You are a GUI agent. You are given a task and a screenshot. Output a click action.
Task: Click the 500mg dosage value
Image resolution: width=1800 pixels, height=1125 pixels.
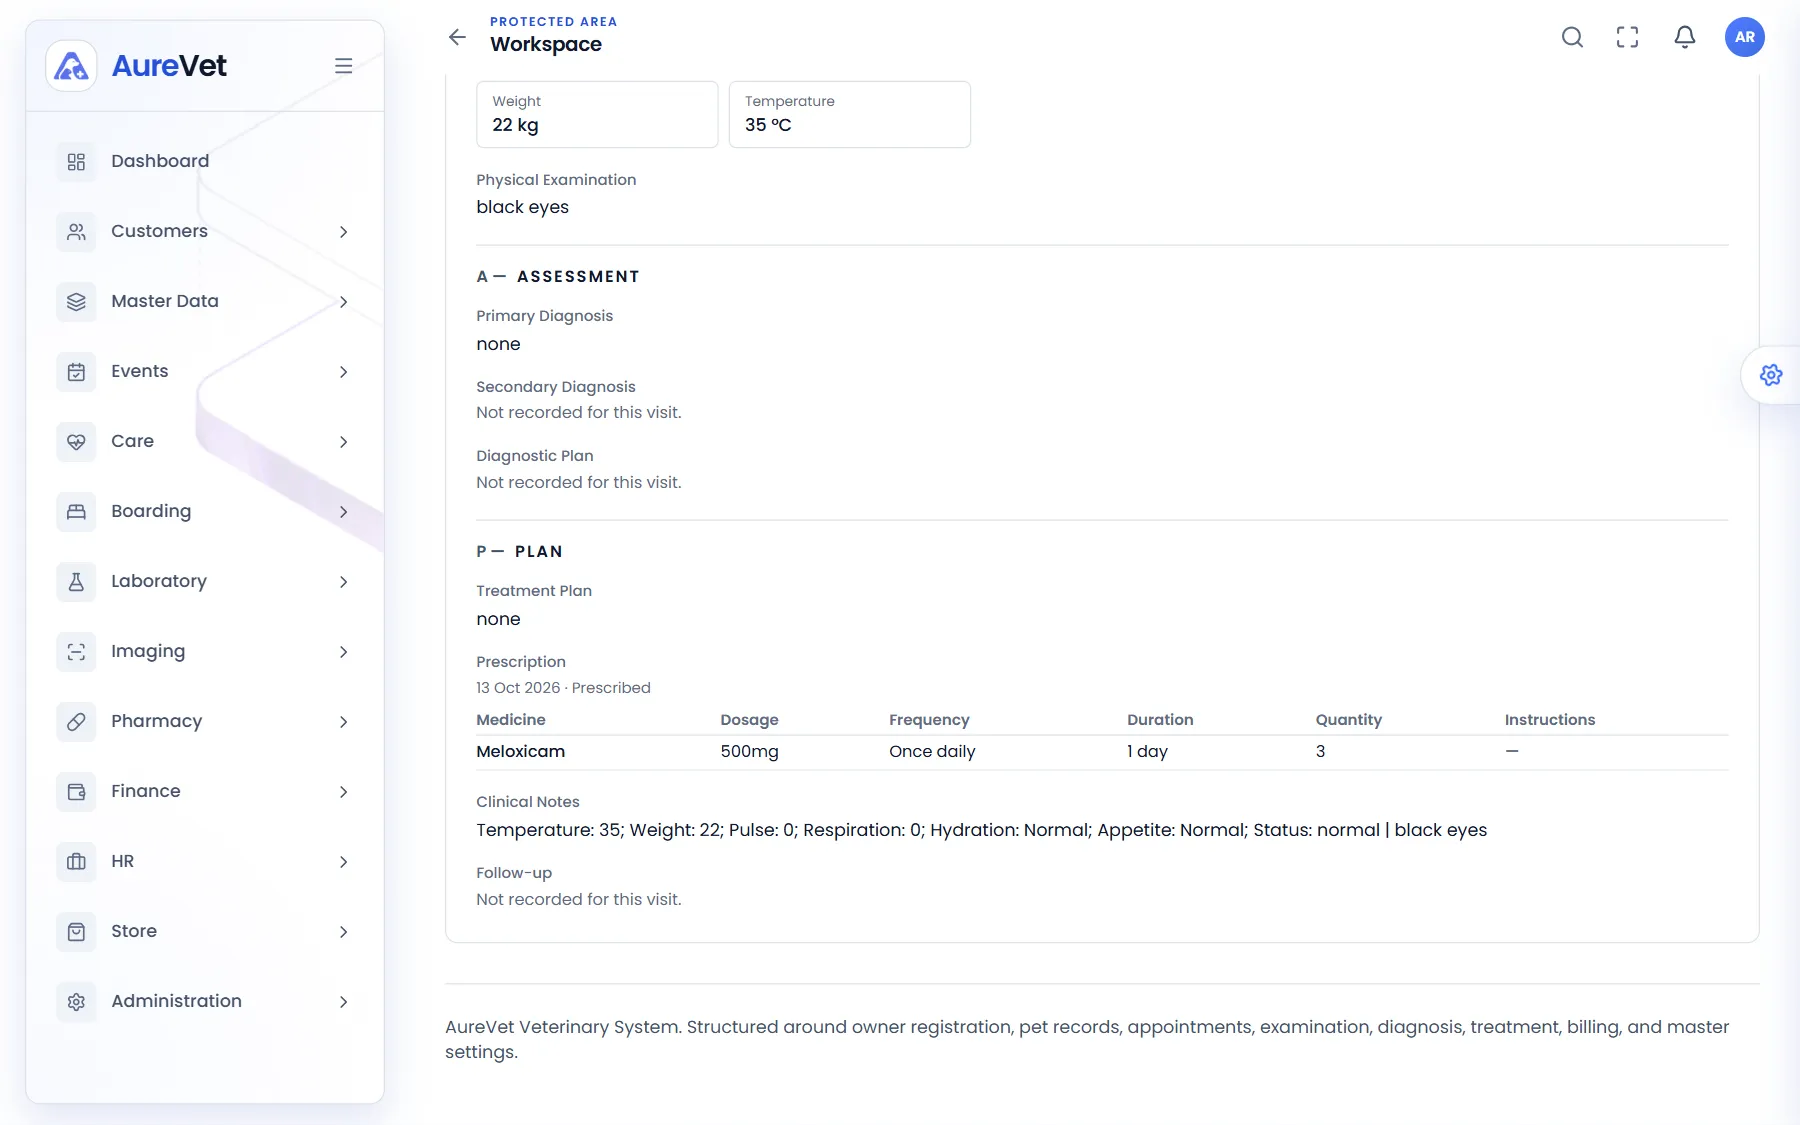[x=749, y=752]
